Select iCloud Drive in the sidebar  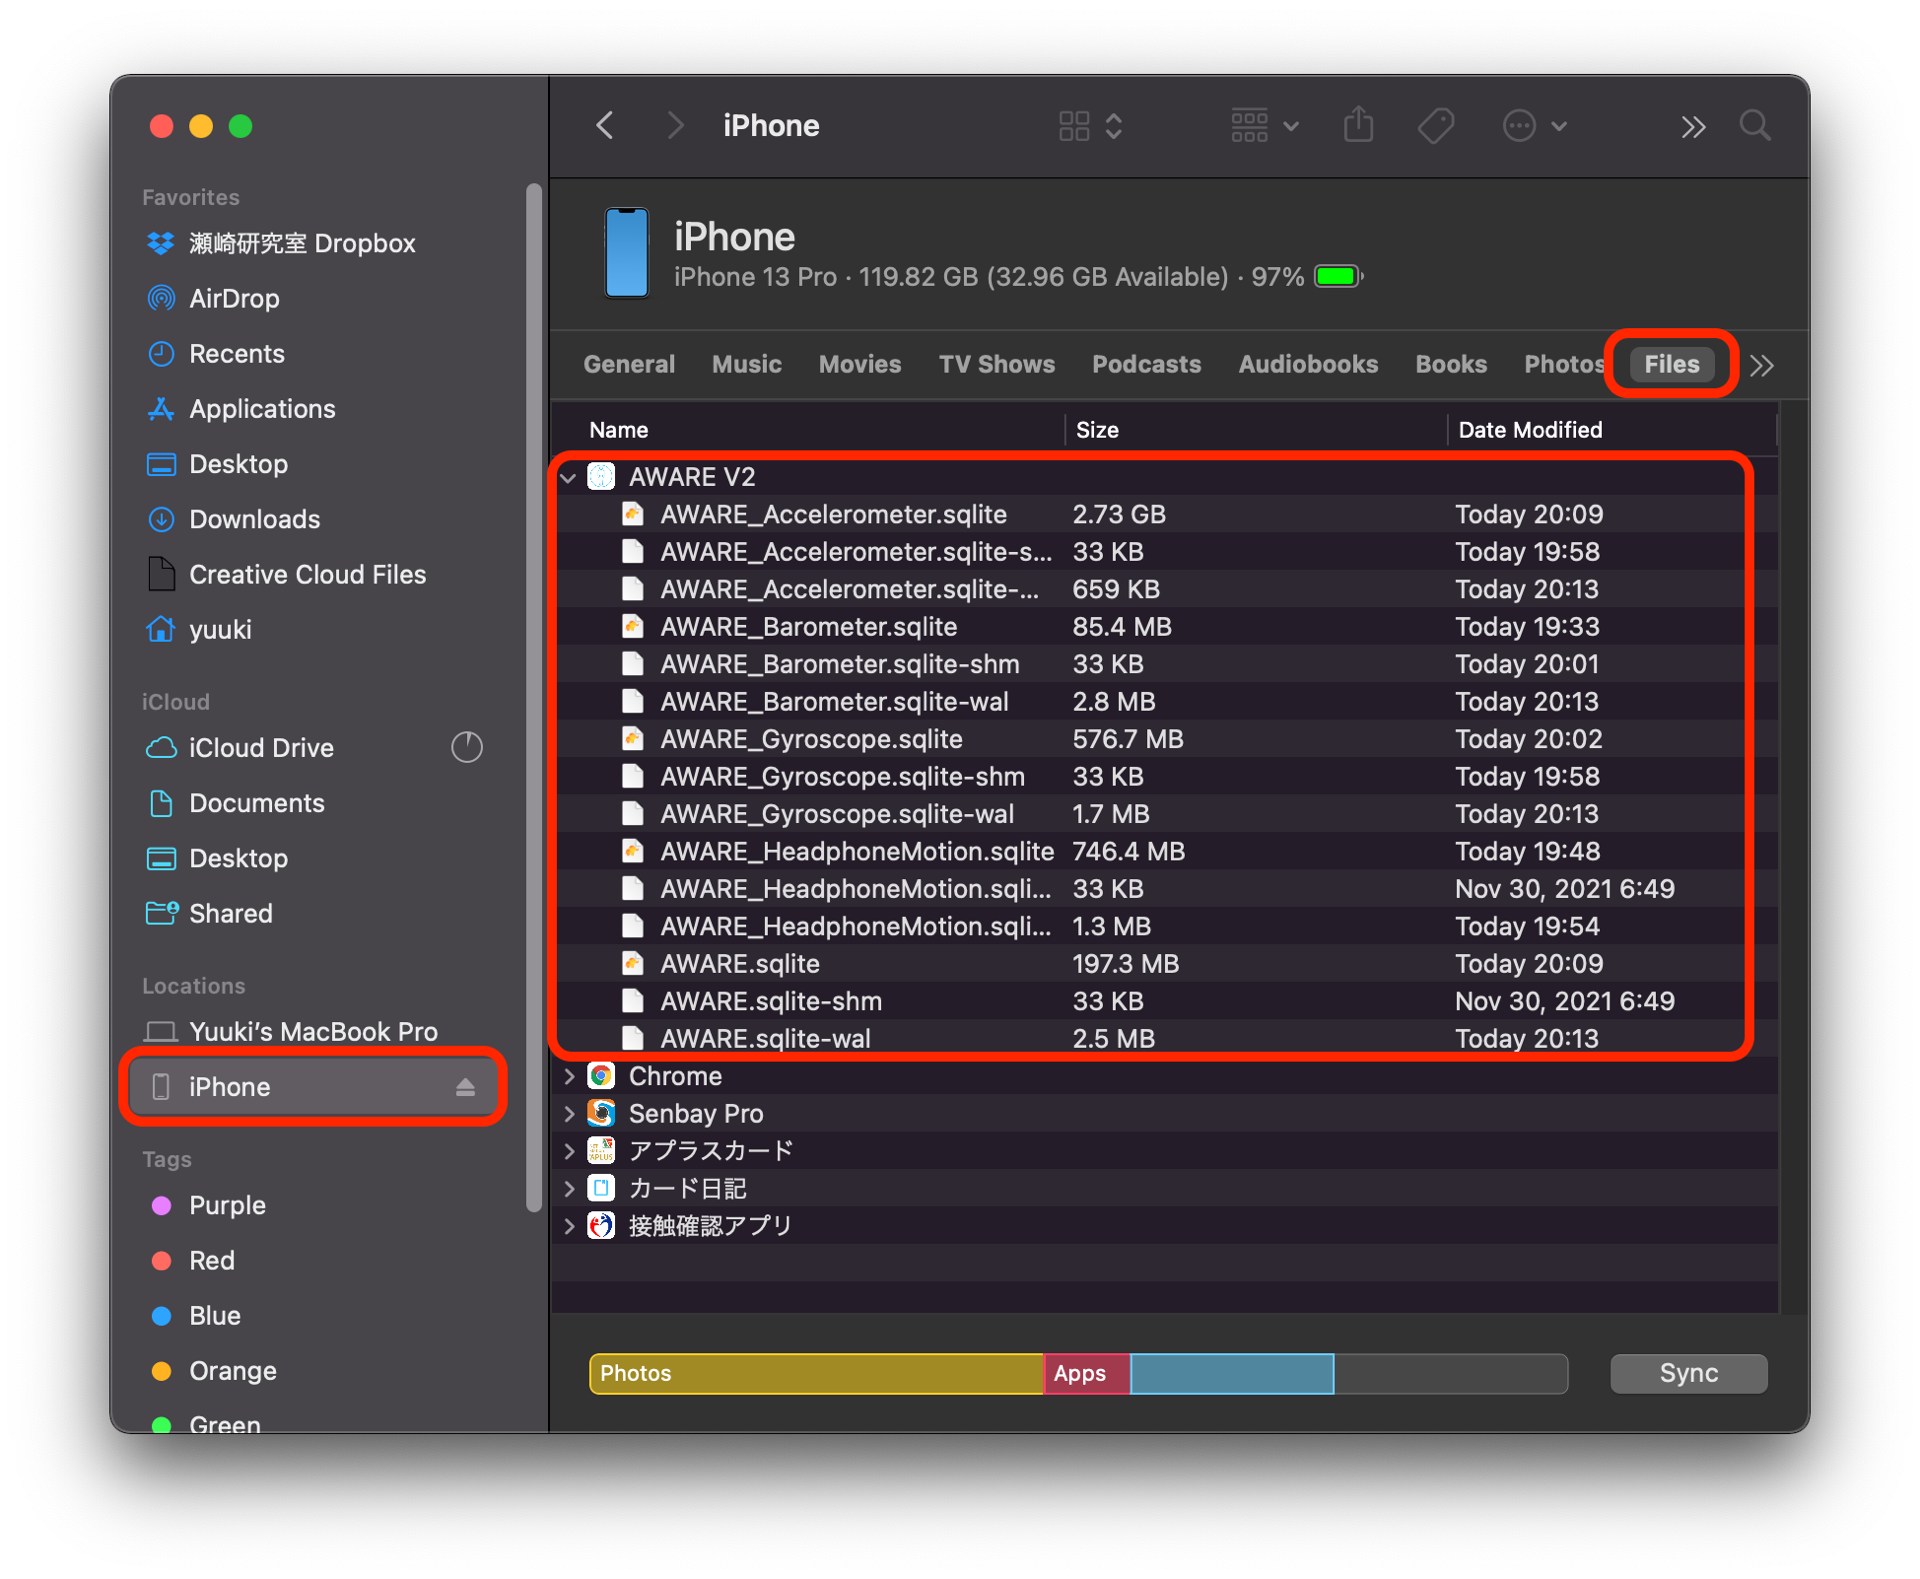click(x=261, y=748)
